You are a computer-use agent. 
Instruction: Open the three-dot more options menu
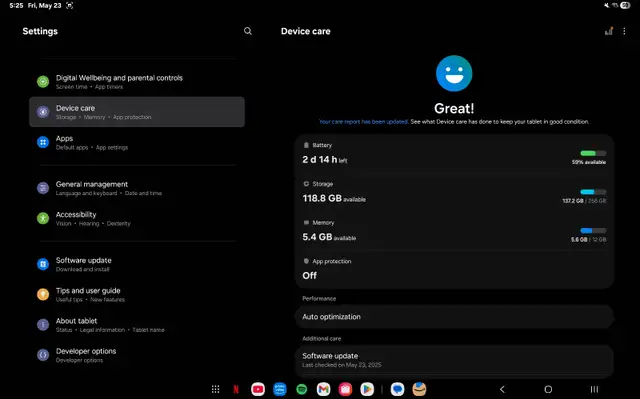pos(624,31)
